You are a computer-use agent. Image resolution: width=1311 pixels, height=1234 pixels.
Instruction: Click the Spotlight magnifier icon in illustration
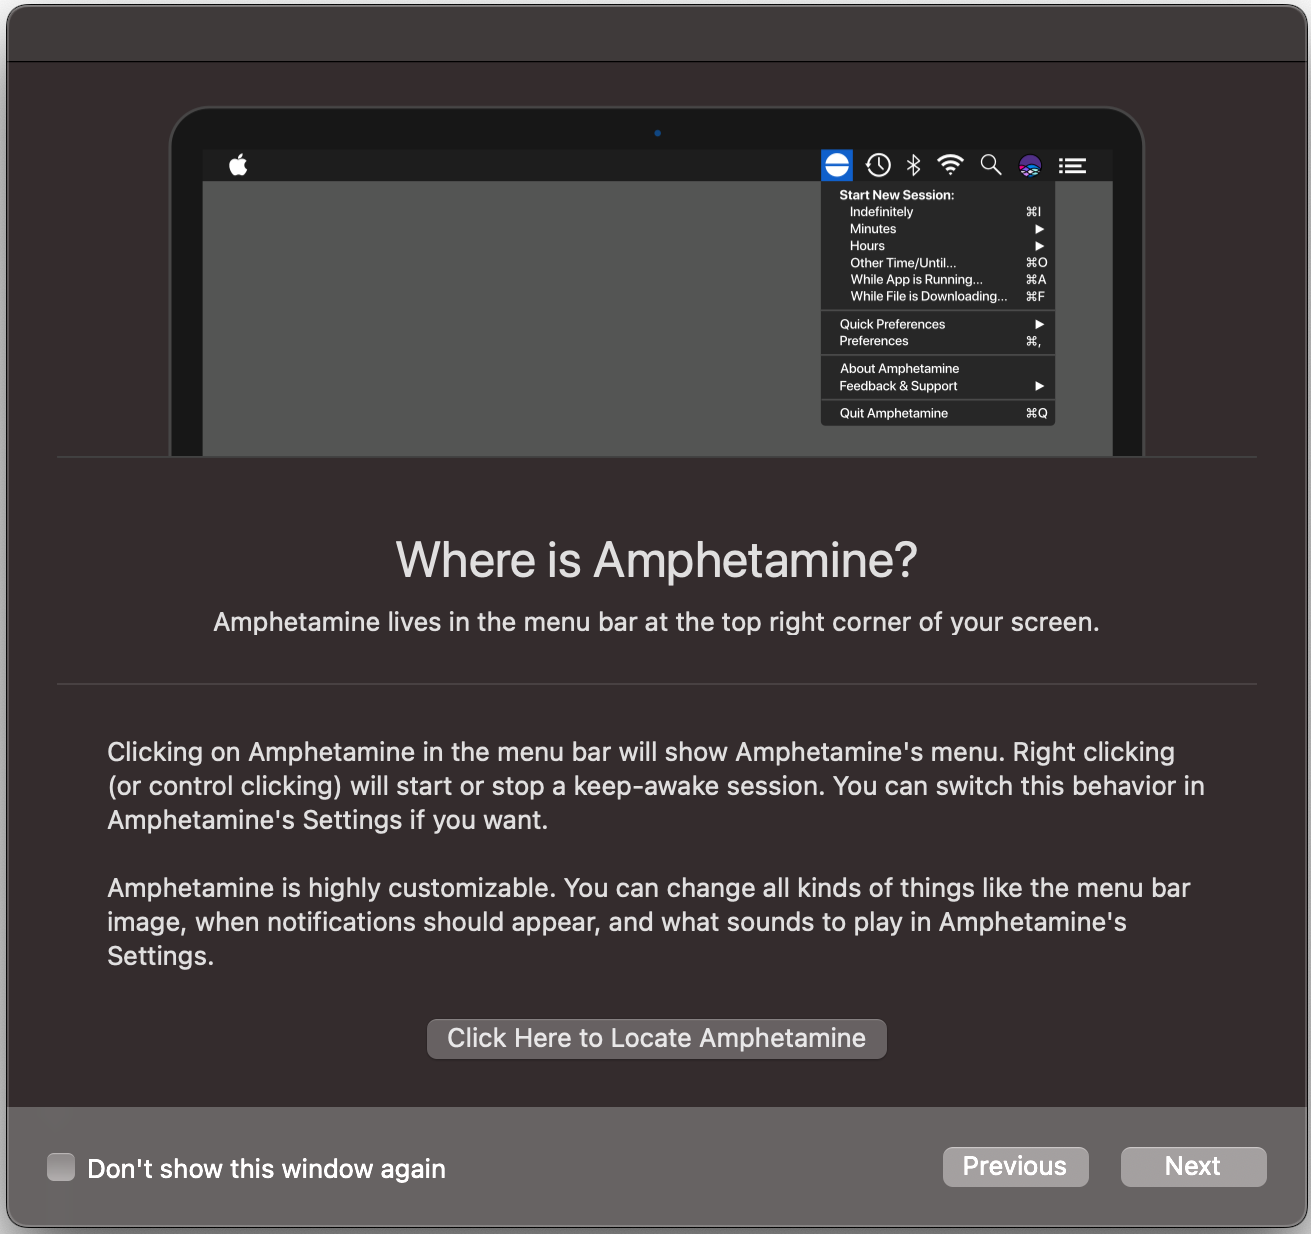click(990, 165)
